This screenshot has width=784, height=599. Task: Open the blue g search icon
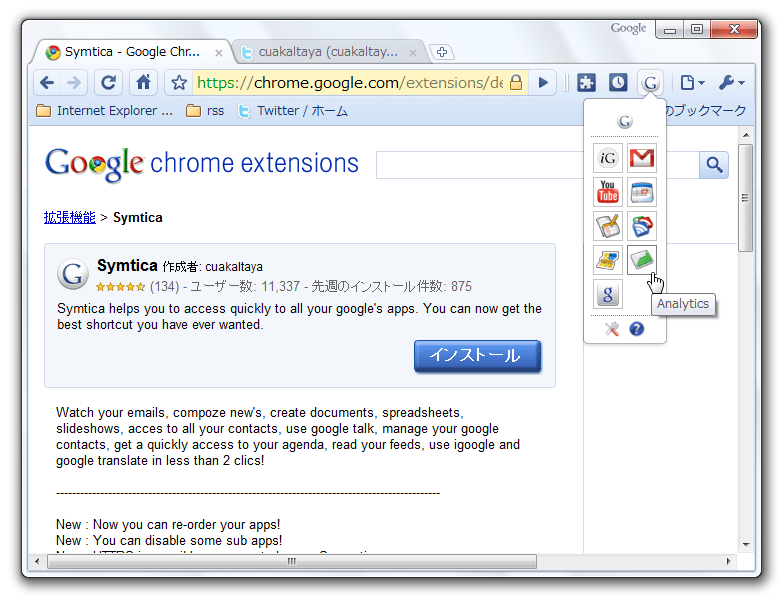[x=608, y=294]
